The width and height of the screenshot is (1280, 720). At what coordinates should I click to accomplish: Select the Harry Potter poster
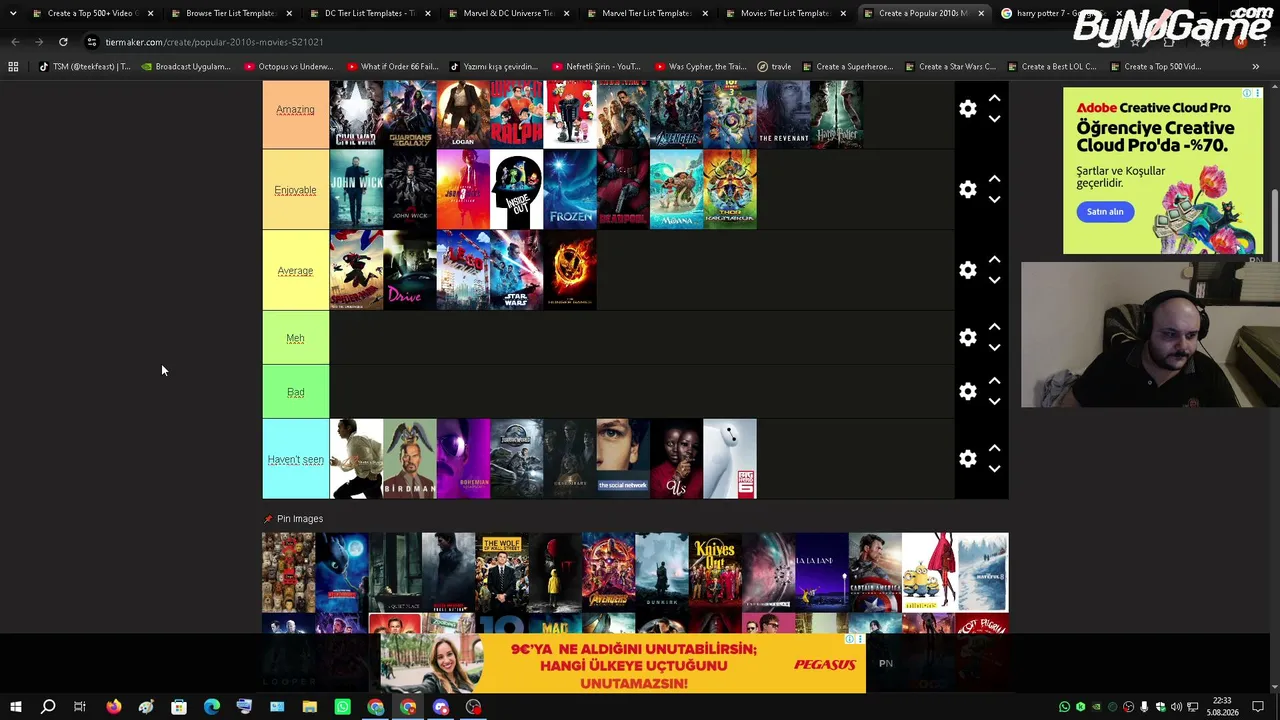pyautogui.click(x=836, y=114)
